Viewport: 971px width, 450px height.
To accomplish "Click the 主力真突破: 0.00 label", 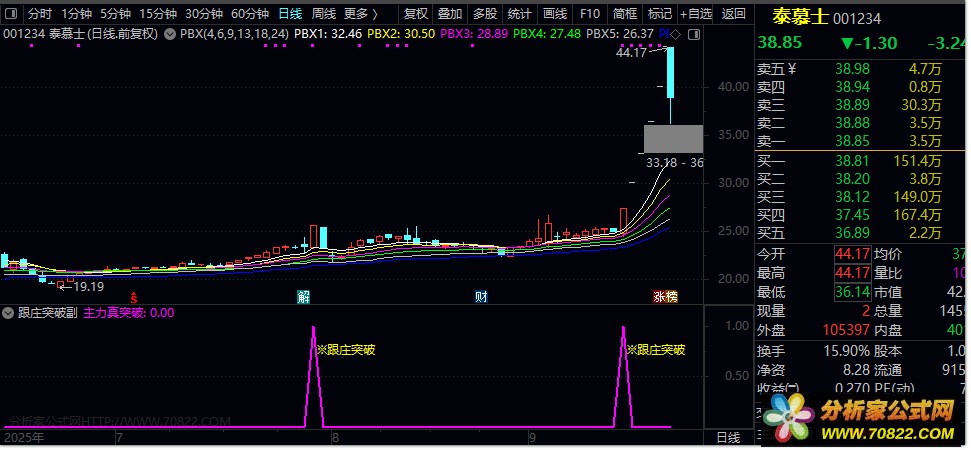I will click(129, 313).
